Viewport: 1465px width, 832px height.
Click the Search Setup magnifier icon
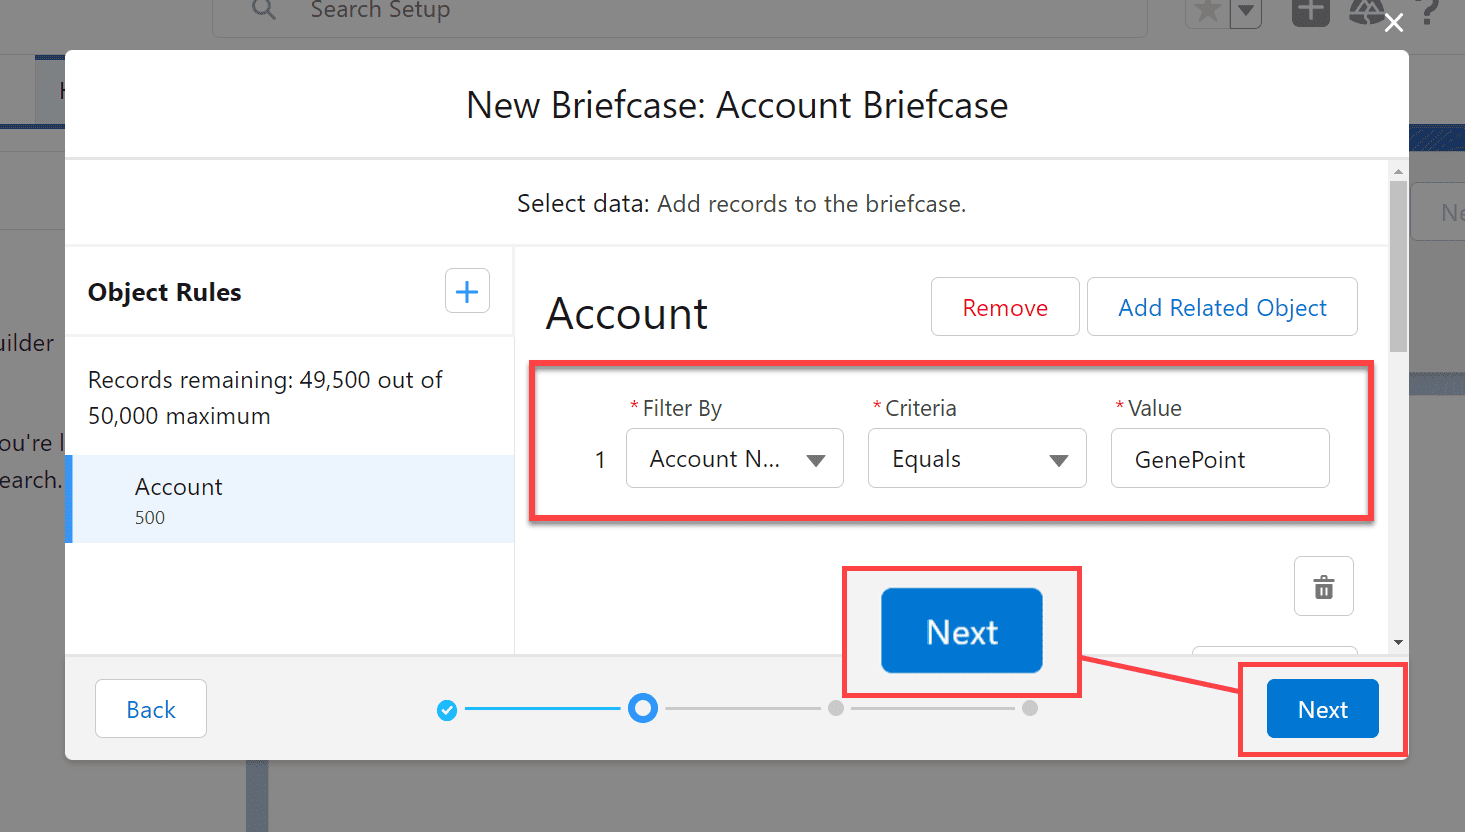pyautogui.click(x=263, y=11)
